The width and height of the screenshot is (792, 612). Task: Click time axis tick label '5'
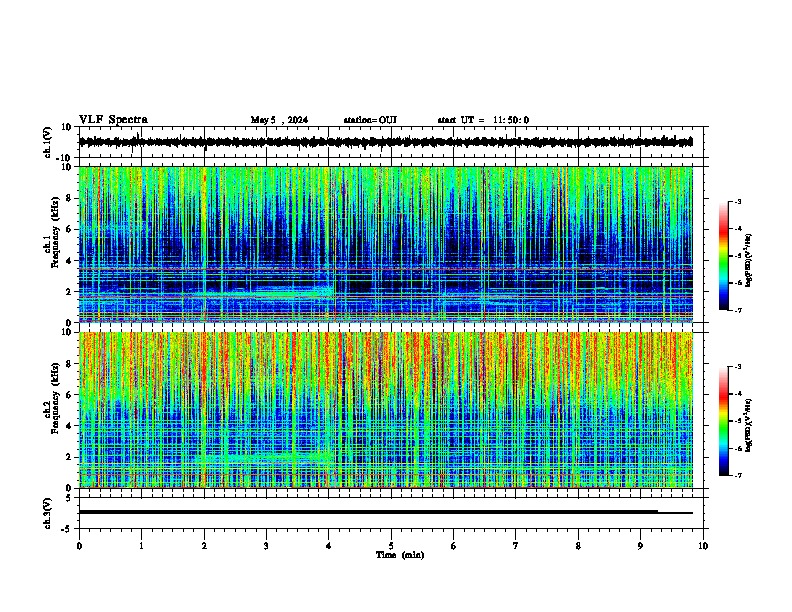coord(391,546)
